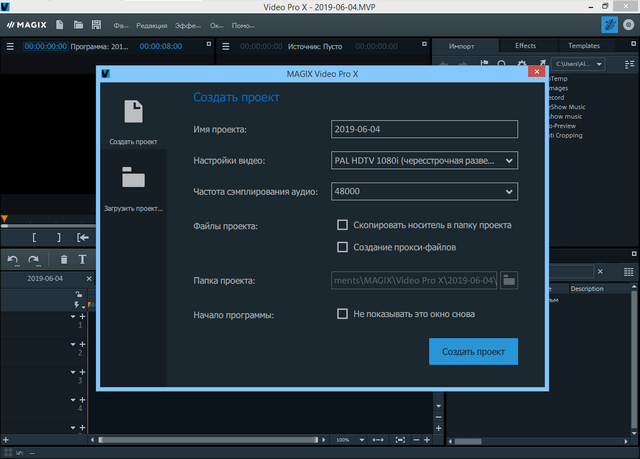Screen dimensions: 640x459
Task: Clear the project folder search field X
Action: (x=600, y=271)
